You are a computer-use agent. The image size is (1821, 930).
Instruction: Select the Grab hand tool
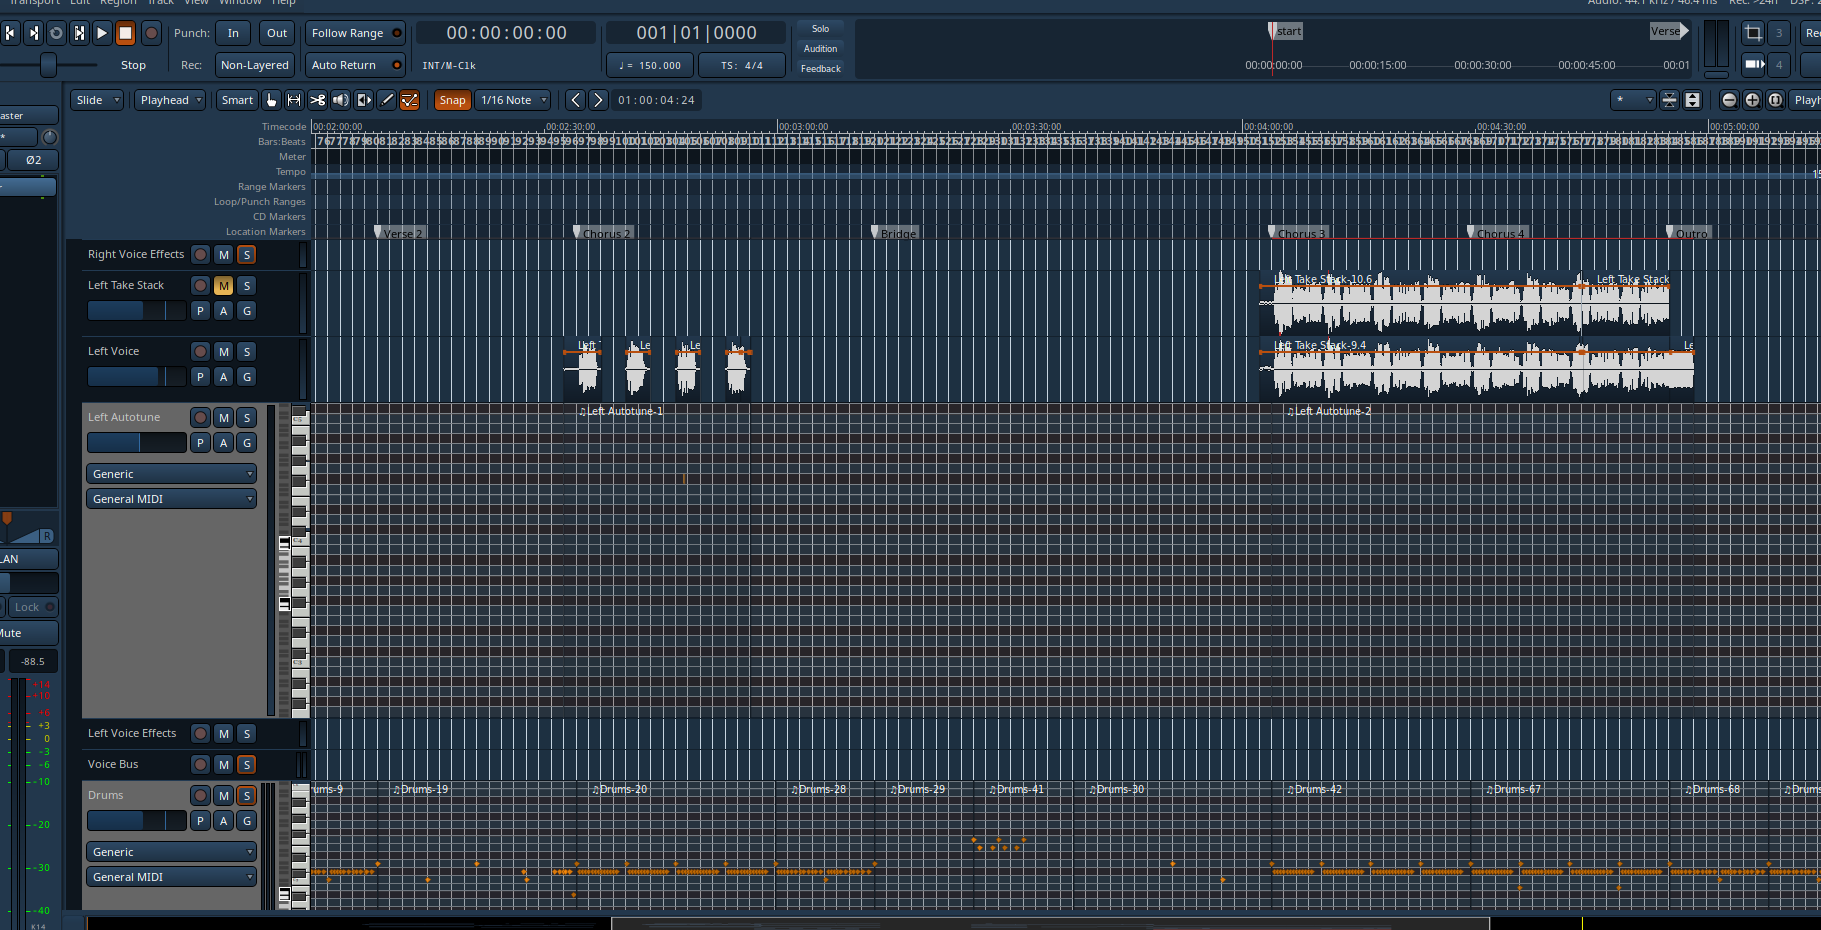271,100
